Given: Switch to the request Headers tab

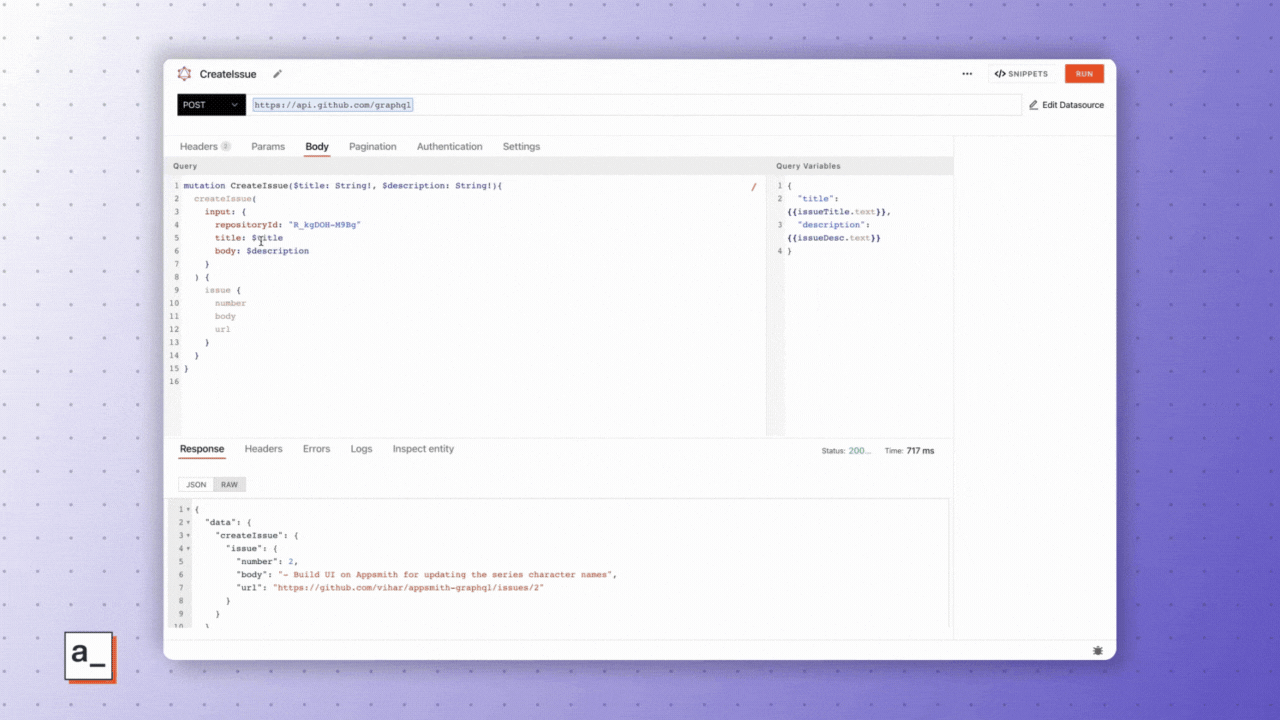Looking at the screenshot, I should [x=205, y=147].
